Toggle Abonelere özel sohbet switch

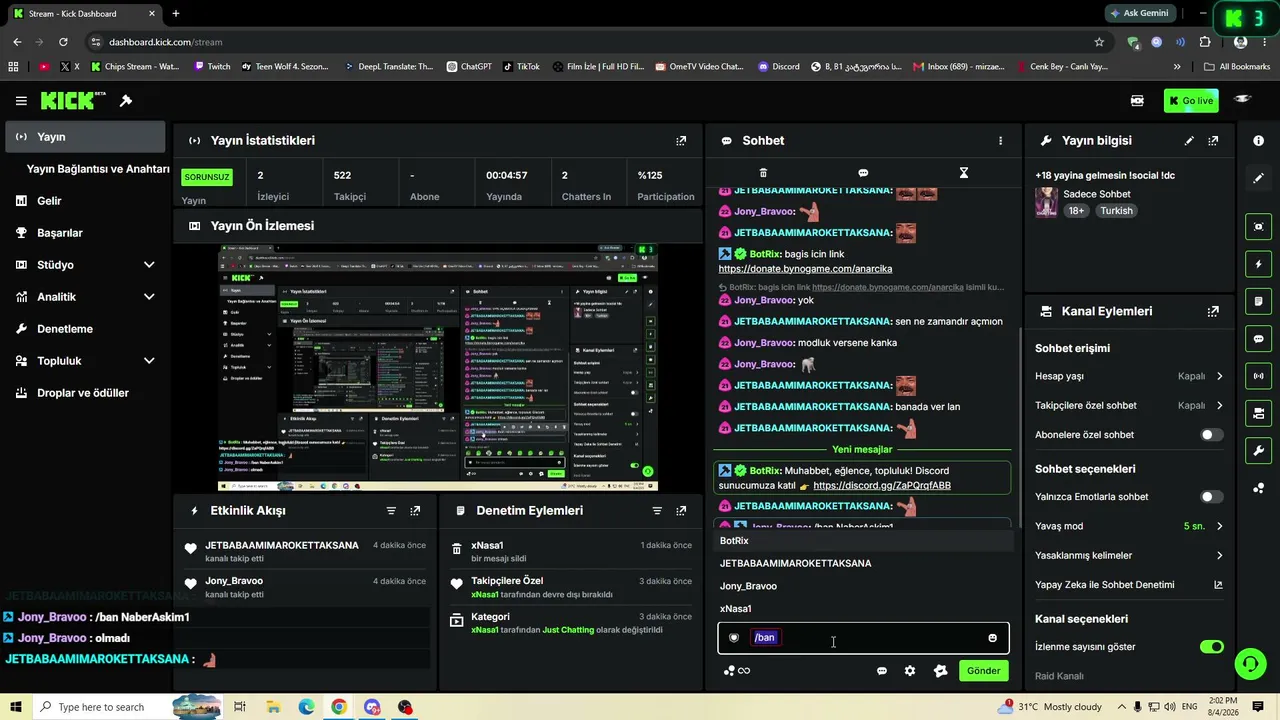point(1211,435)
